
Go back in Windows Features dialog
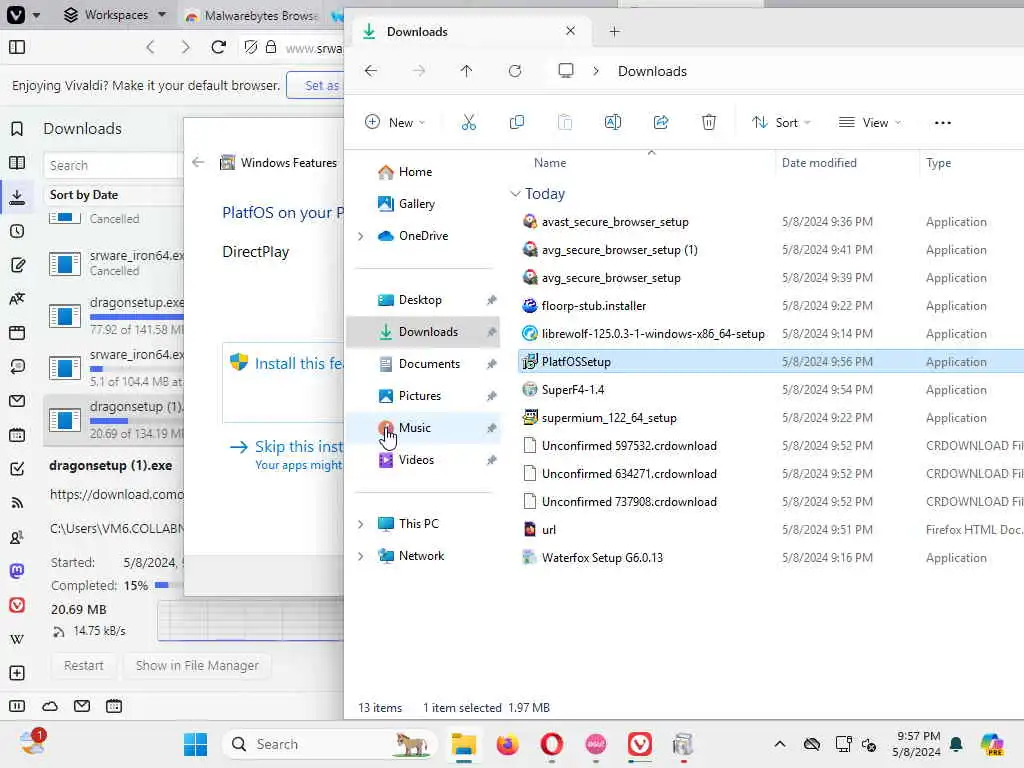[199, 162]
